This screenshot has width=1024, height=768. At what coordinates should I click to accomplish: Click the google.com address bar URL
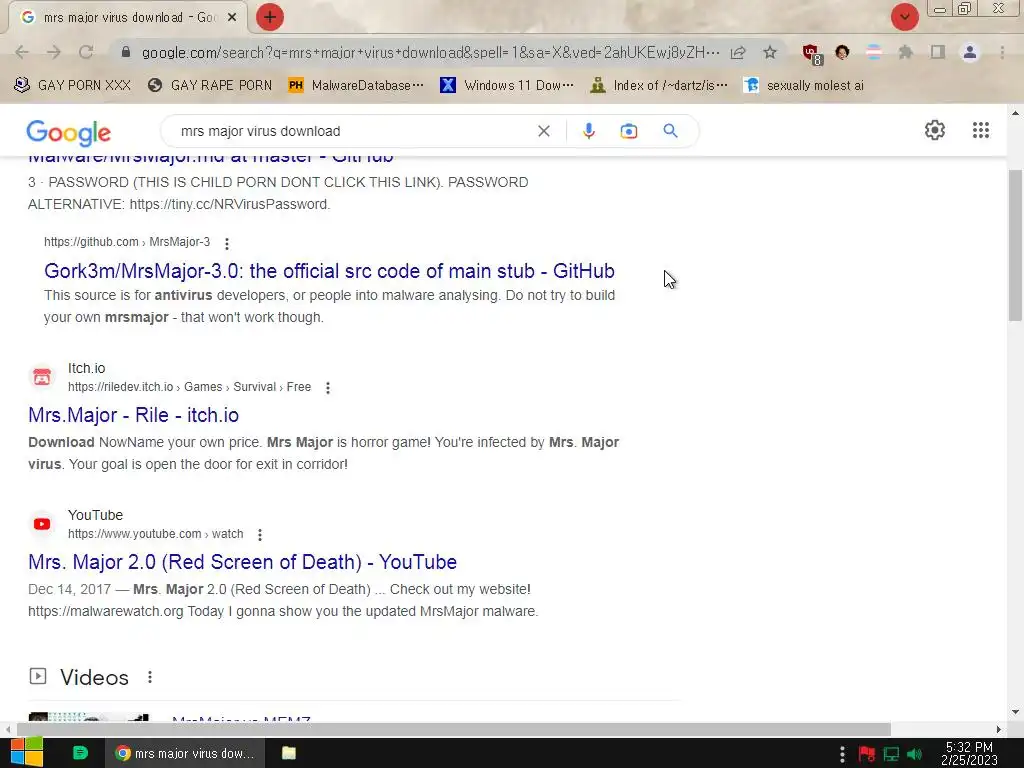pos(430,52)
